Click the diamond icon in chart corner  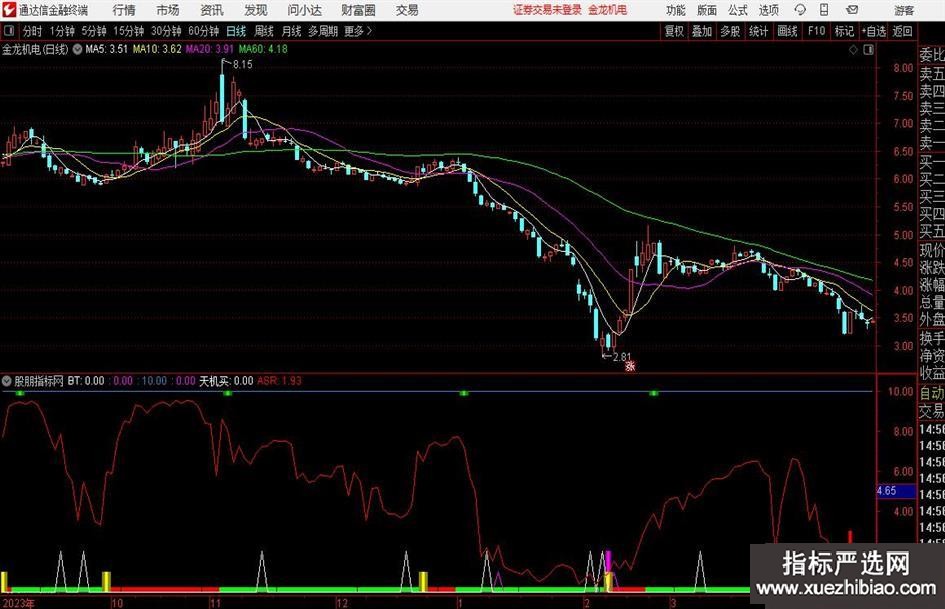[x=853, y=50]
